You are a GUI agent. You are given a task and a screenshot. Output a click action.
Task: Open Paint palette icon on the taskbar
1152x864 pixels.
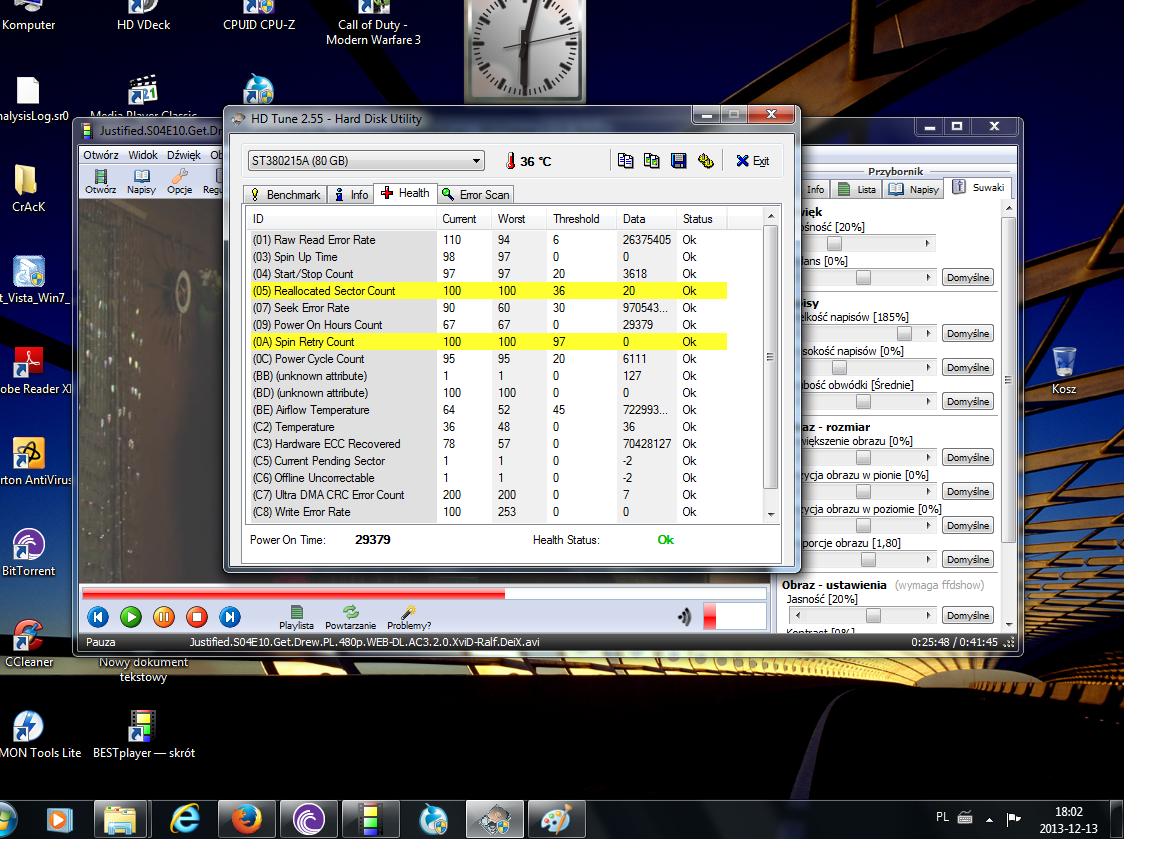pyautogui.click(x=556, y=819)
